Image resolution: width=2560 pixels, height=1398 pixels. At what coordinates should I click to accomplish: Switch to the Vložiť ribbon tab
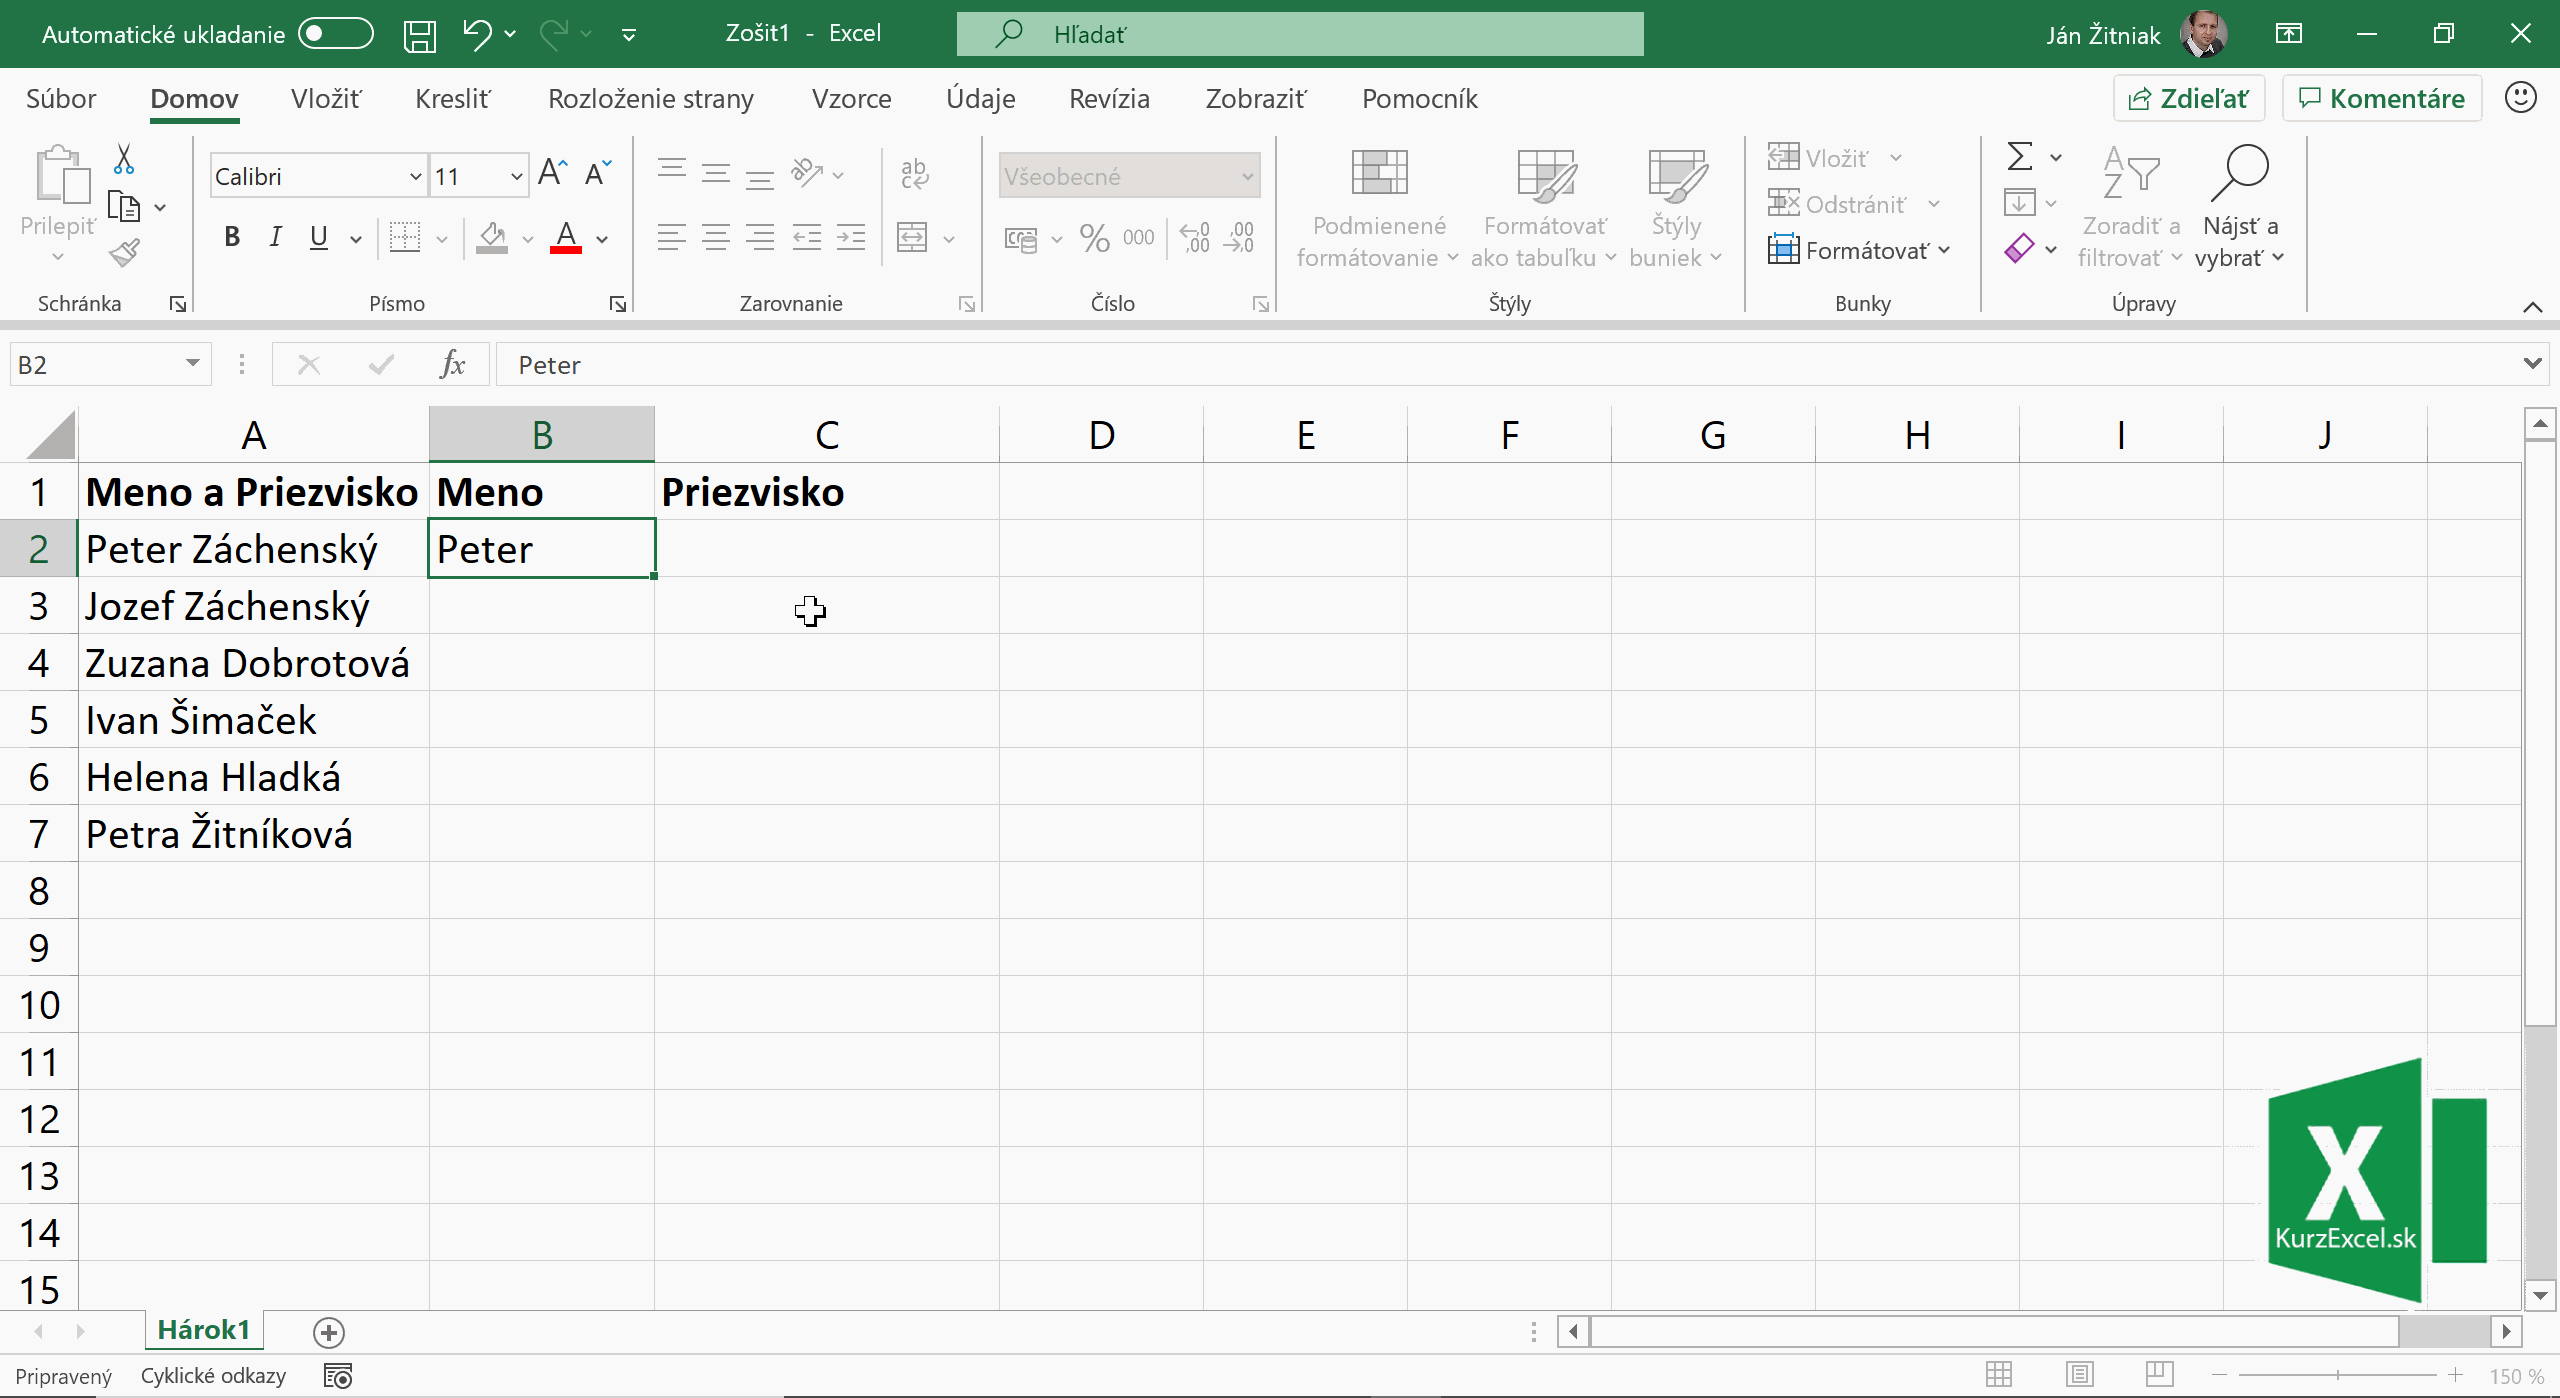326,99
